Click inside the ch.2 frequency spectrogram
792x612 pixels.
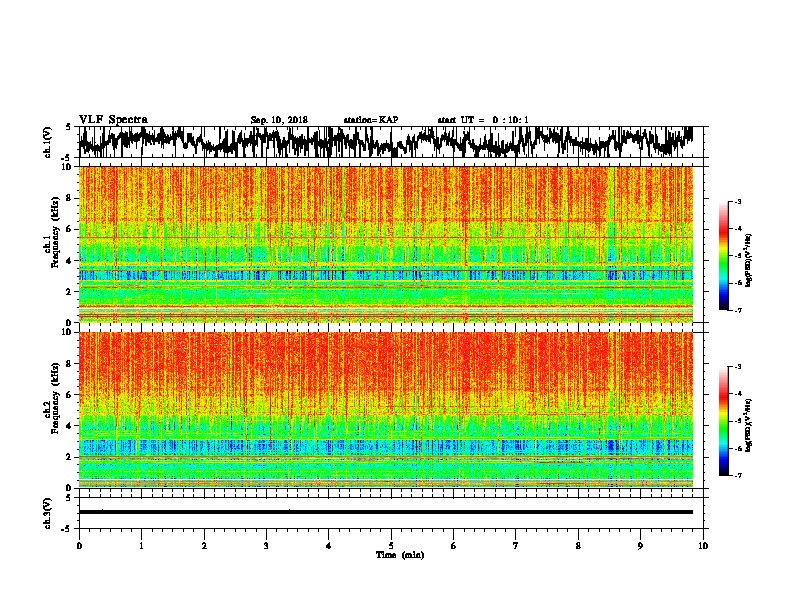(386, 410)
